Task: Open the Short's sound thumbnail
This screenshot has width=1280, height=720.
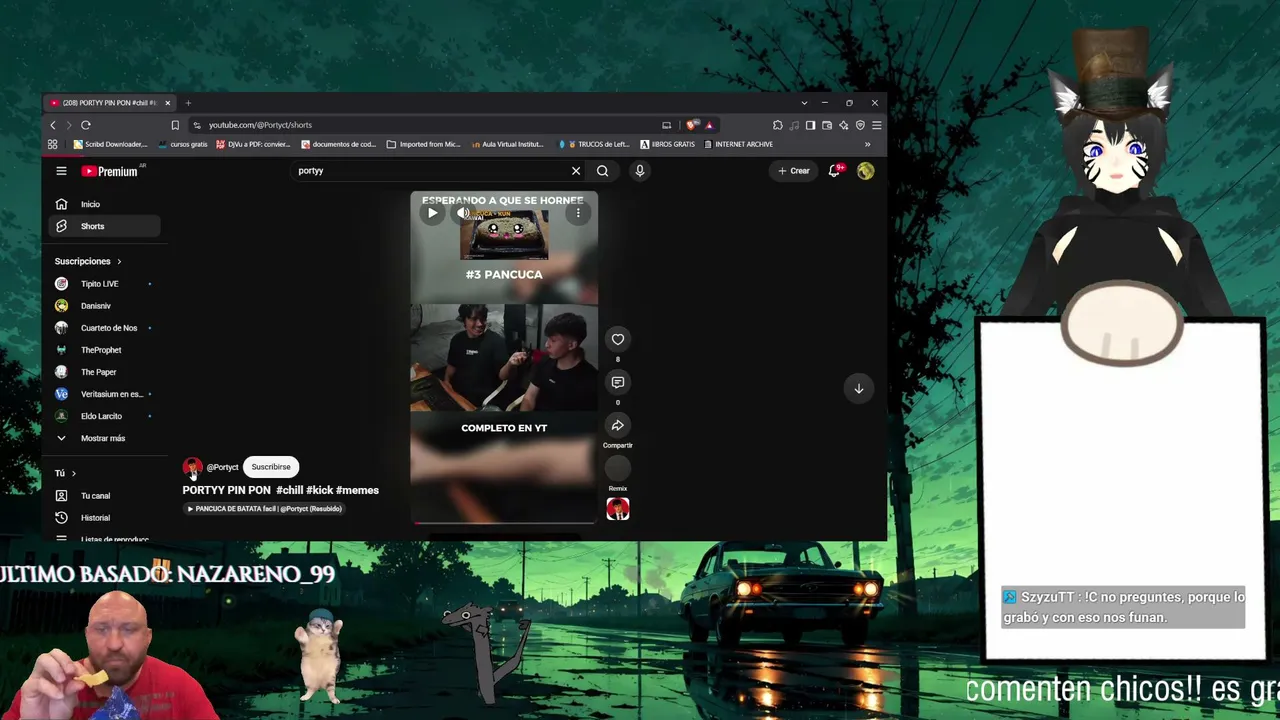Action: click(618, 510)
